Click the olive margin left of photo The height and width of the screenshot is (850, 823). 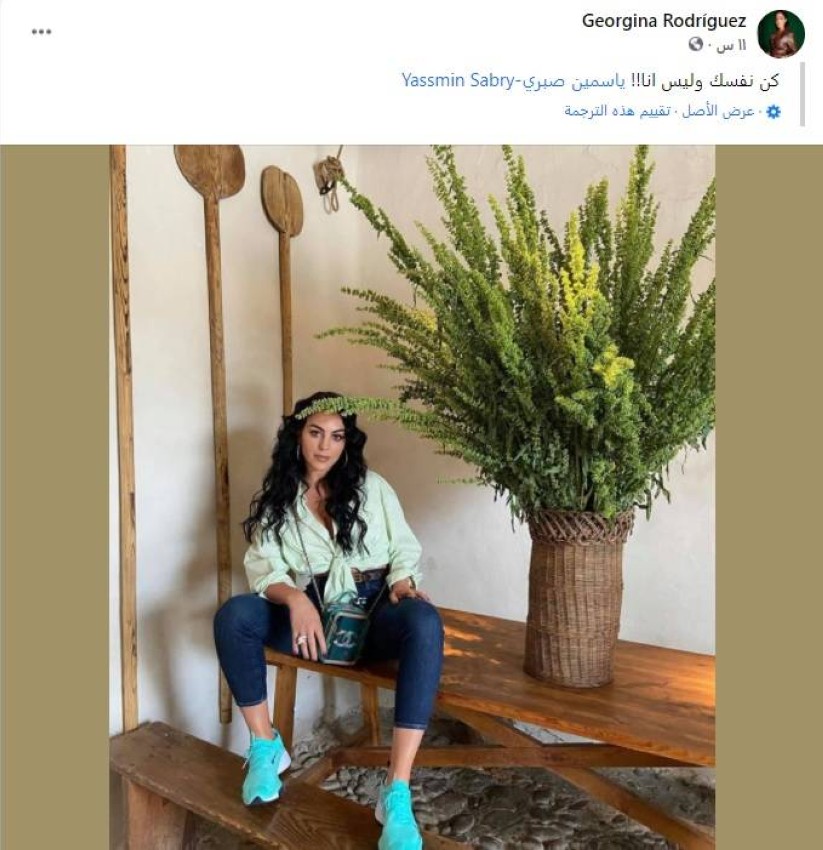pos(54,497)
